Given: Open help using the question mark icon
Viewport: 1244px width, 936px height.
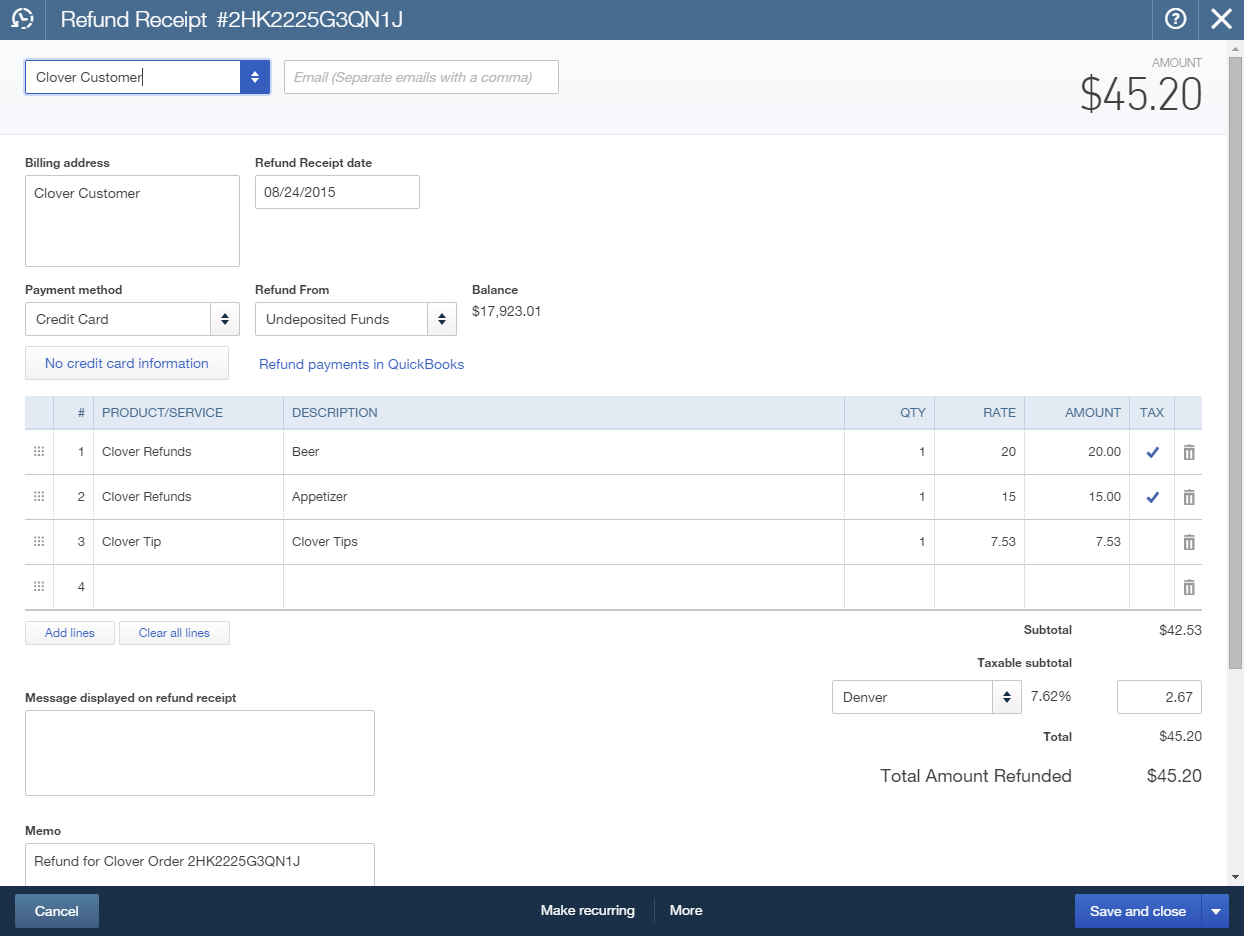Looking at the screenshot, I should (x=1175, y=19).
